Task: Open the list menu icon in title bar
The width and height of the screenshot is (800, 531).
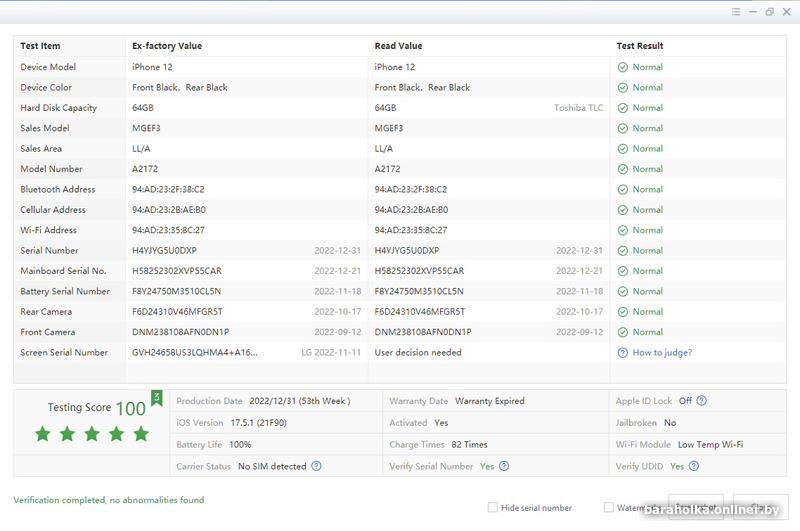Action: tap(736, 12)
